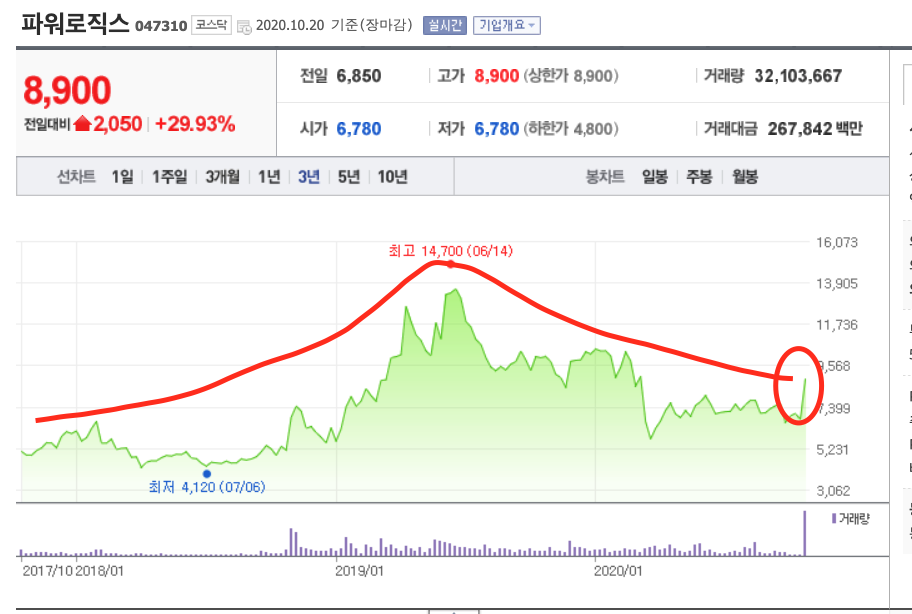Viewport: 912px width, 614px height.
Task: Click the blue 최저 low point marker
Action: pyautogui.click(x=206, y=474)
